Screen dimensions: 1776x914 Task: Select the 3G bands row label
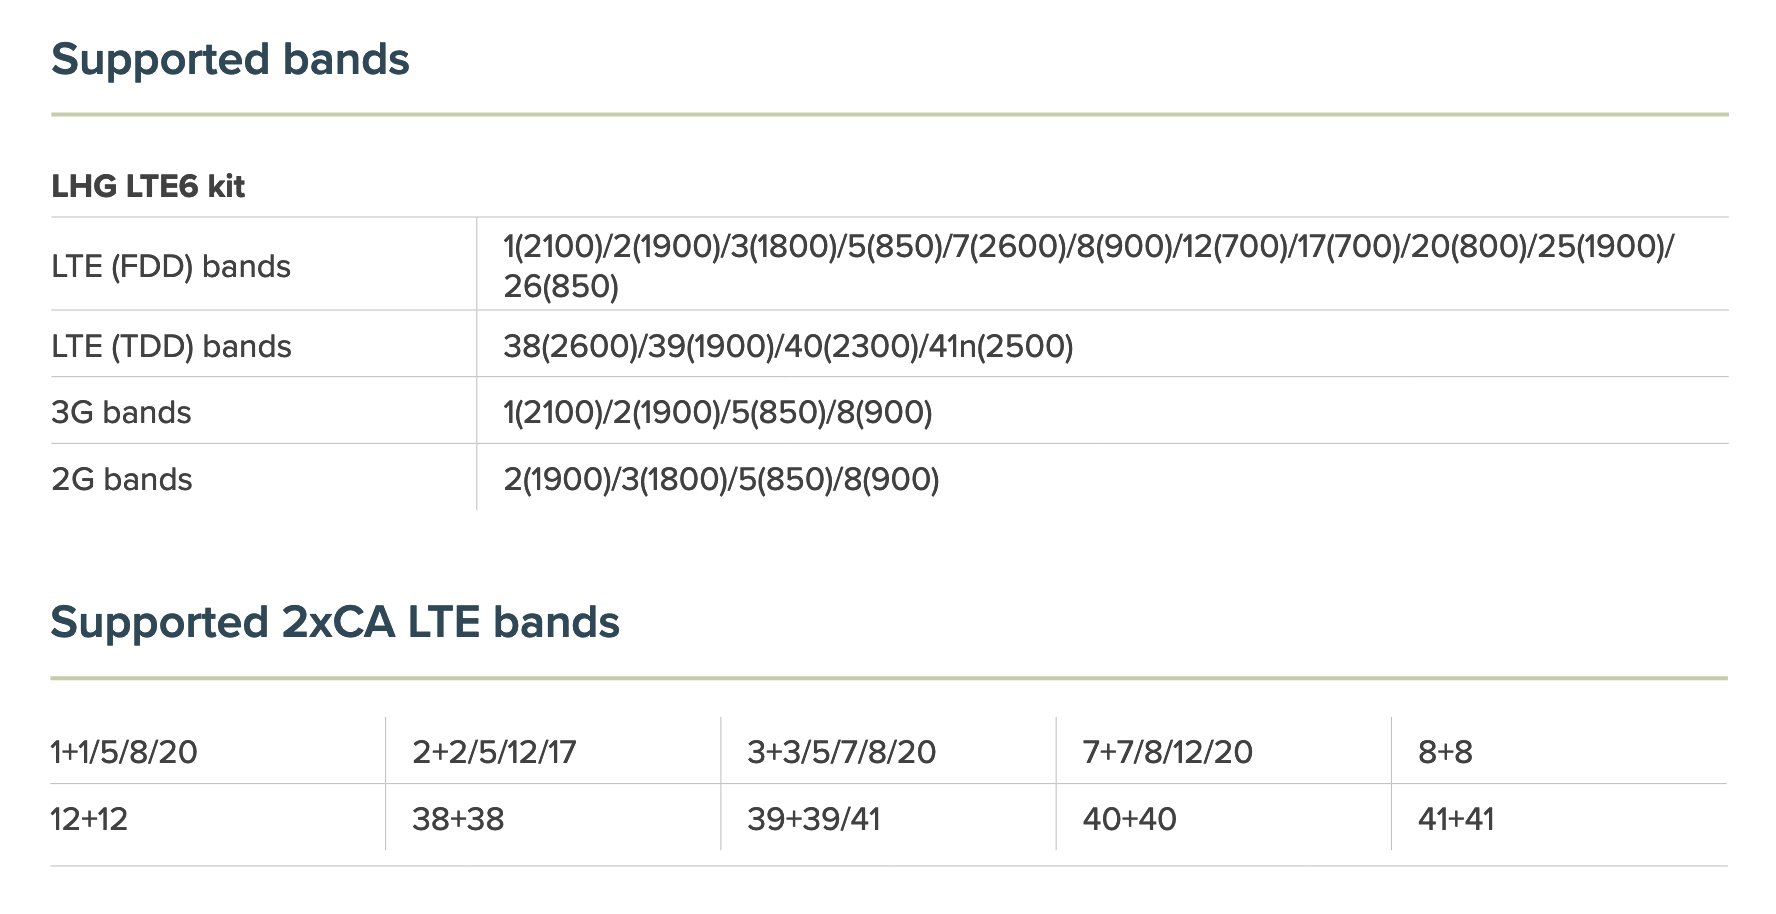click(x=121, y=413)
